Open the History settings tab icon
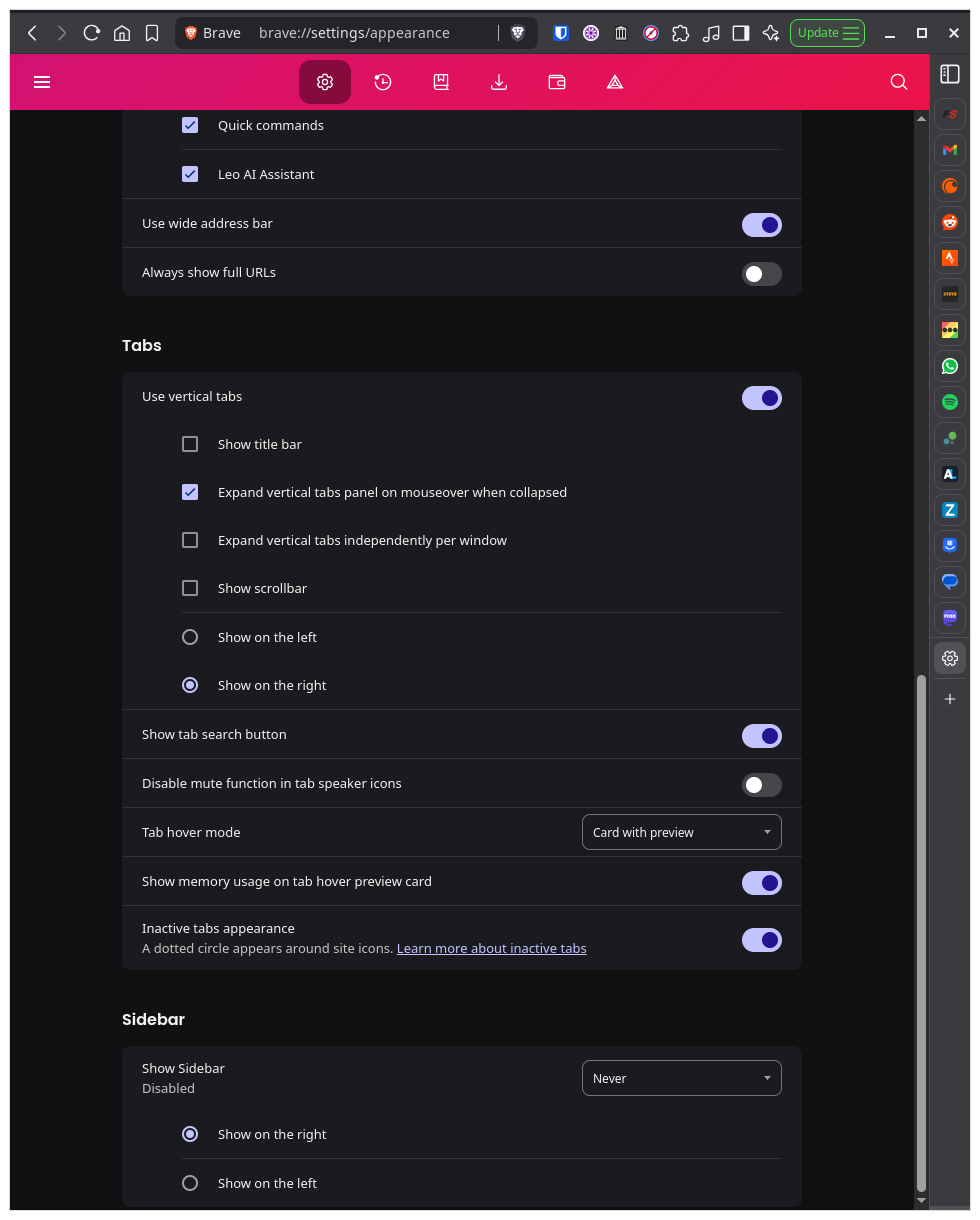 pyautogui.click(x=383, y=82)
